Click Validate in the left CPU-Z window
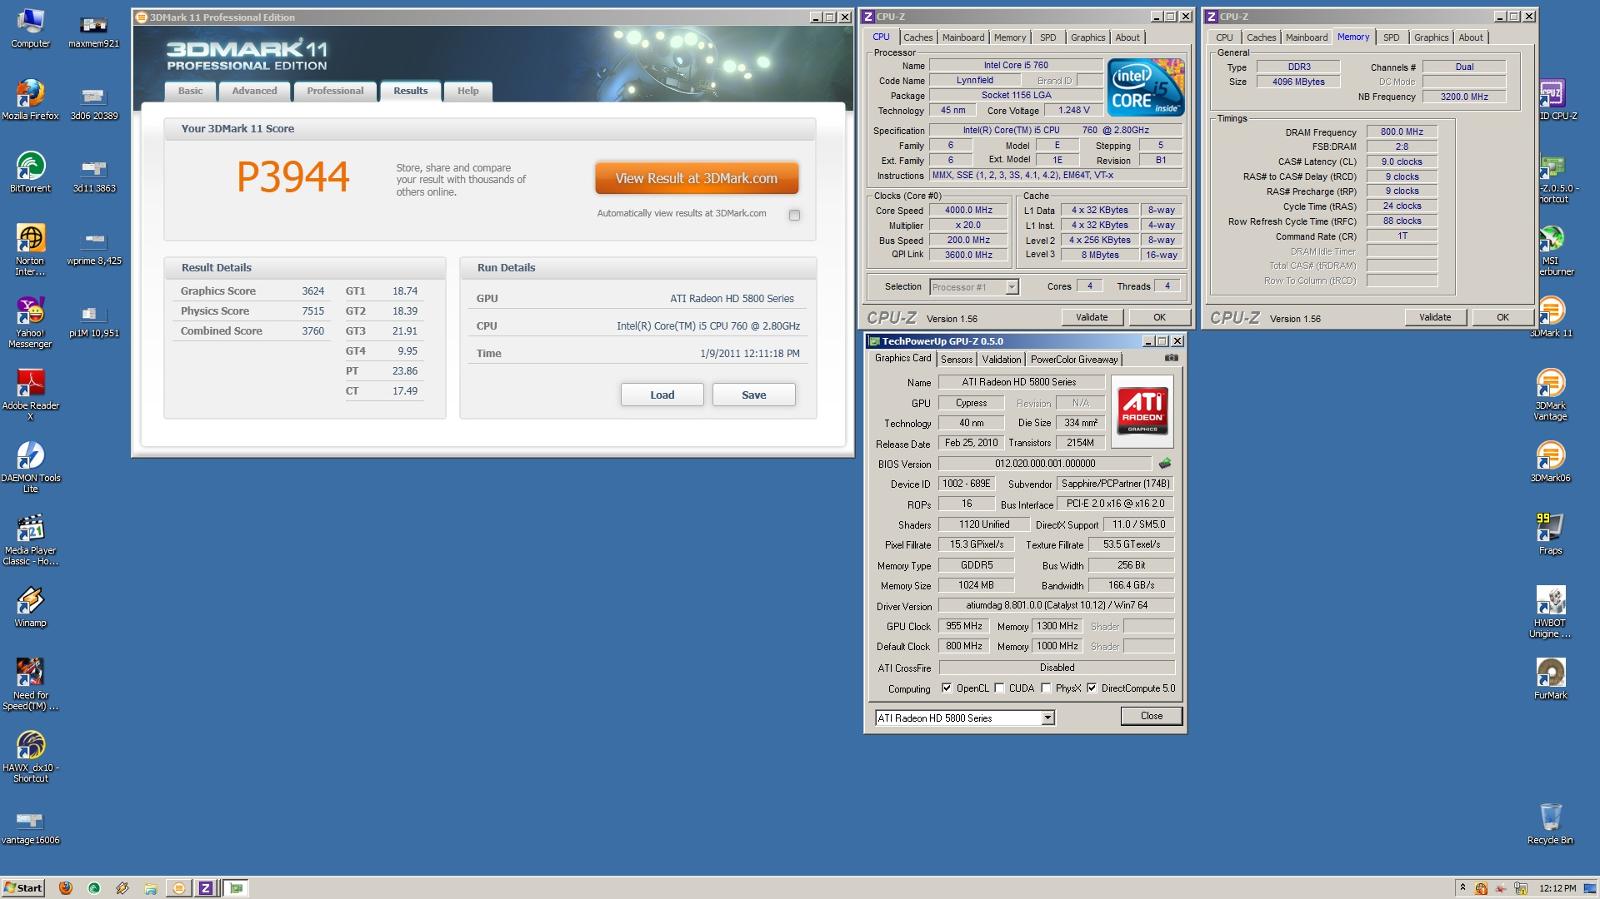Viewport: 1600px width, 899px height. tap(1091, 317)
